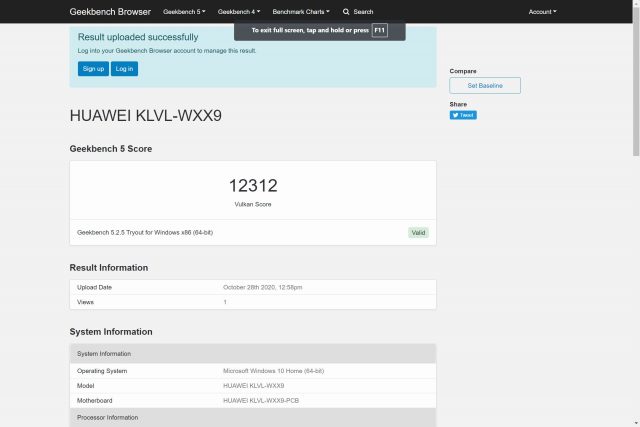Select the upload date 'October 28th 2020, 12:58pm'

[x=262, y=287]
